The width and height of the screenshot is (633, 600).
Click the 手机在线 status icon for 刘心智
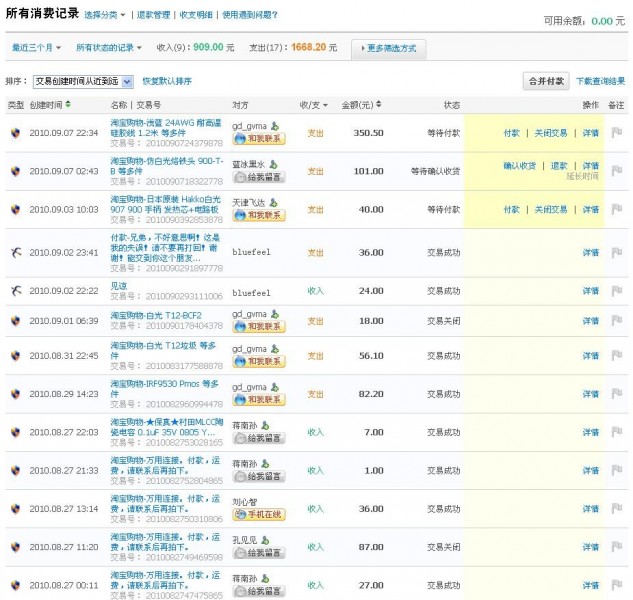click(x=258, y=515)
